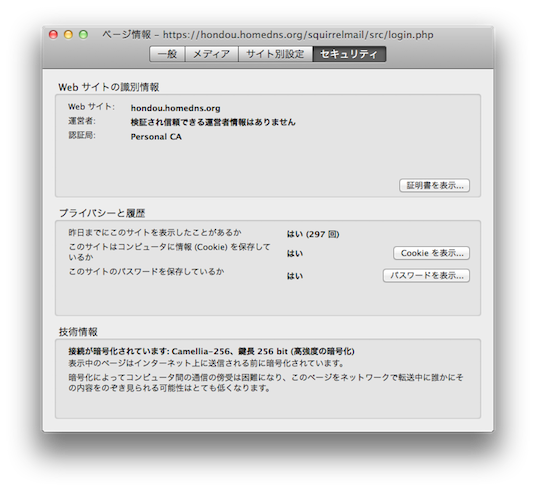
Task: Click the 証明書を表示... button
Action: point(434,185)
